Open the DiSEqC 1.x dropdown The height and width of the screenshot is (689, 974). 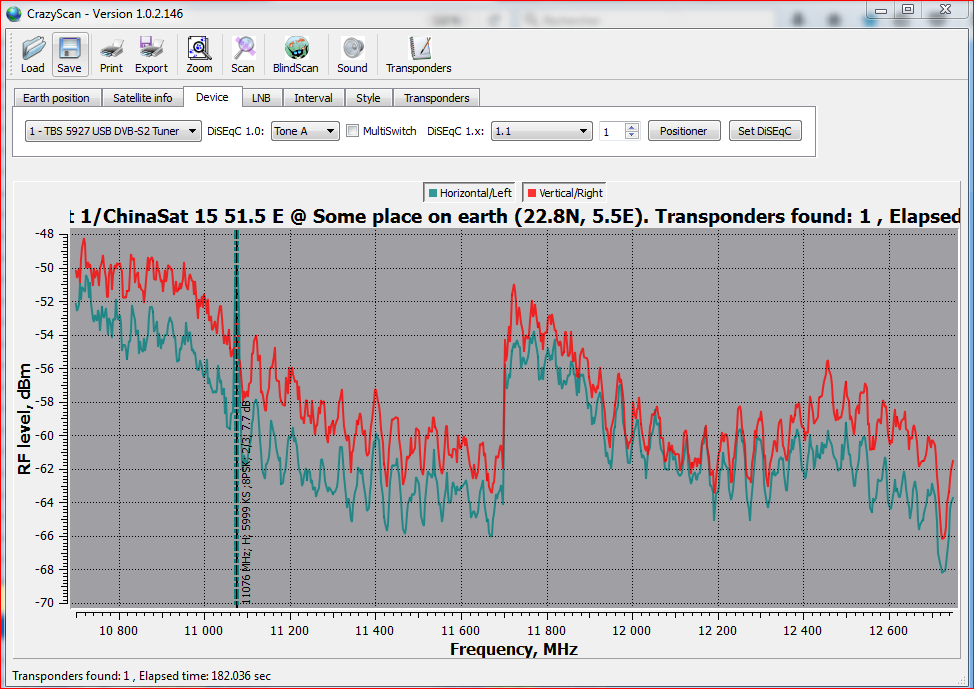(x=541, y=131)
